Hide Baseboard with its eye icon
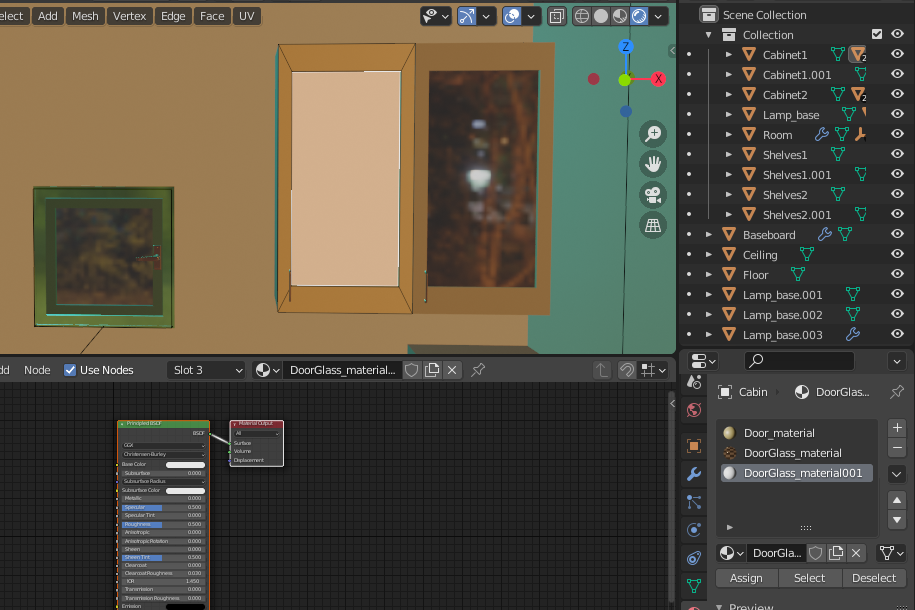 point(897,233)
